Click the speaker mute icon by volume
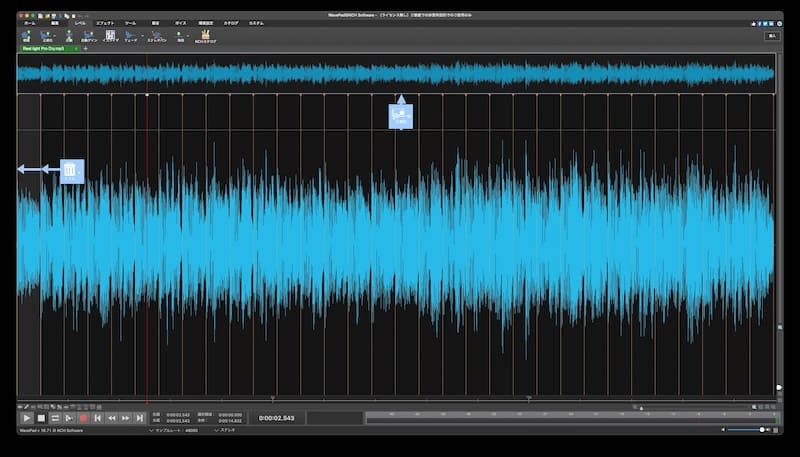The height and width of the screenshot is (457, 800). 723,429
